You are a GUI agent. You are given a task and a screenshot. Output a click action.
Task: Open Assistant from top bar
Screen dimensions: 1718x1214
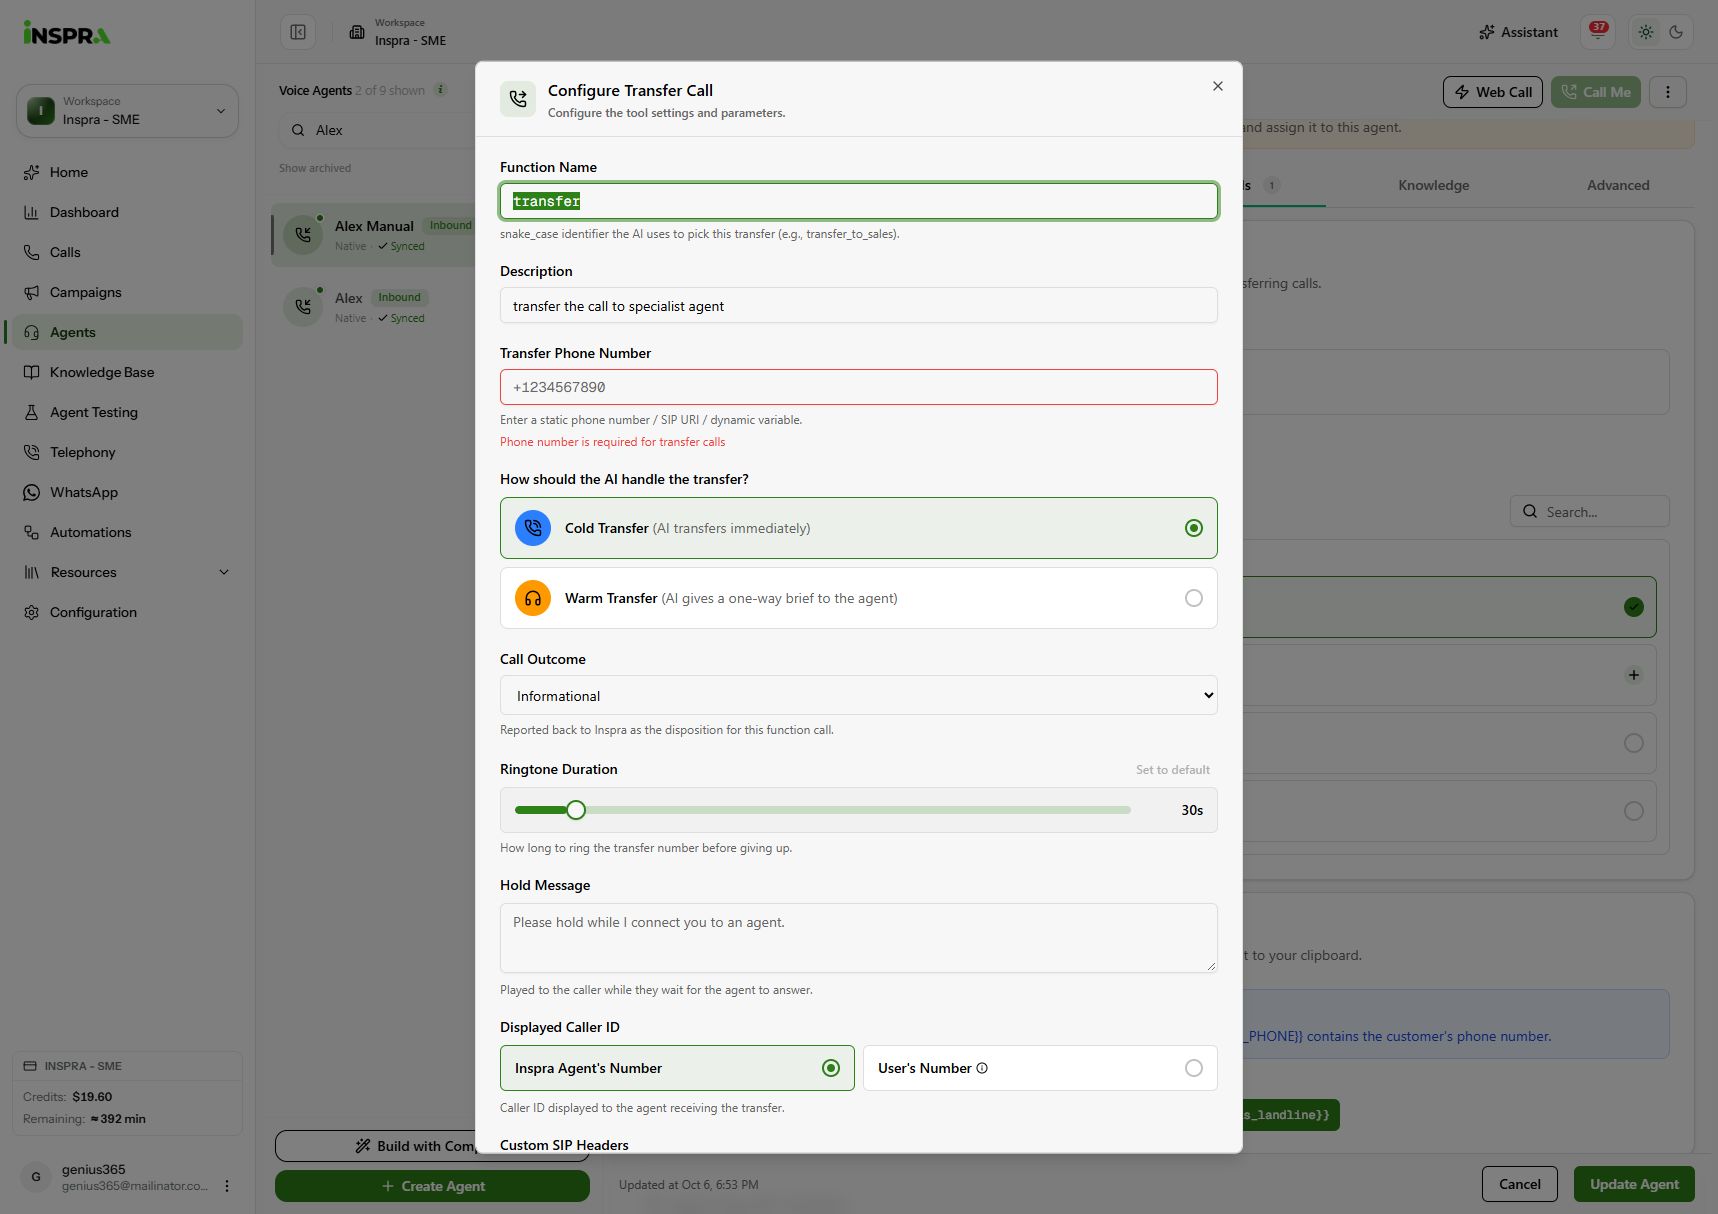coord(1518,32)
